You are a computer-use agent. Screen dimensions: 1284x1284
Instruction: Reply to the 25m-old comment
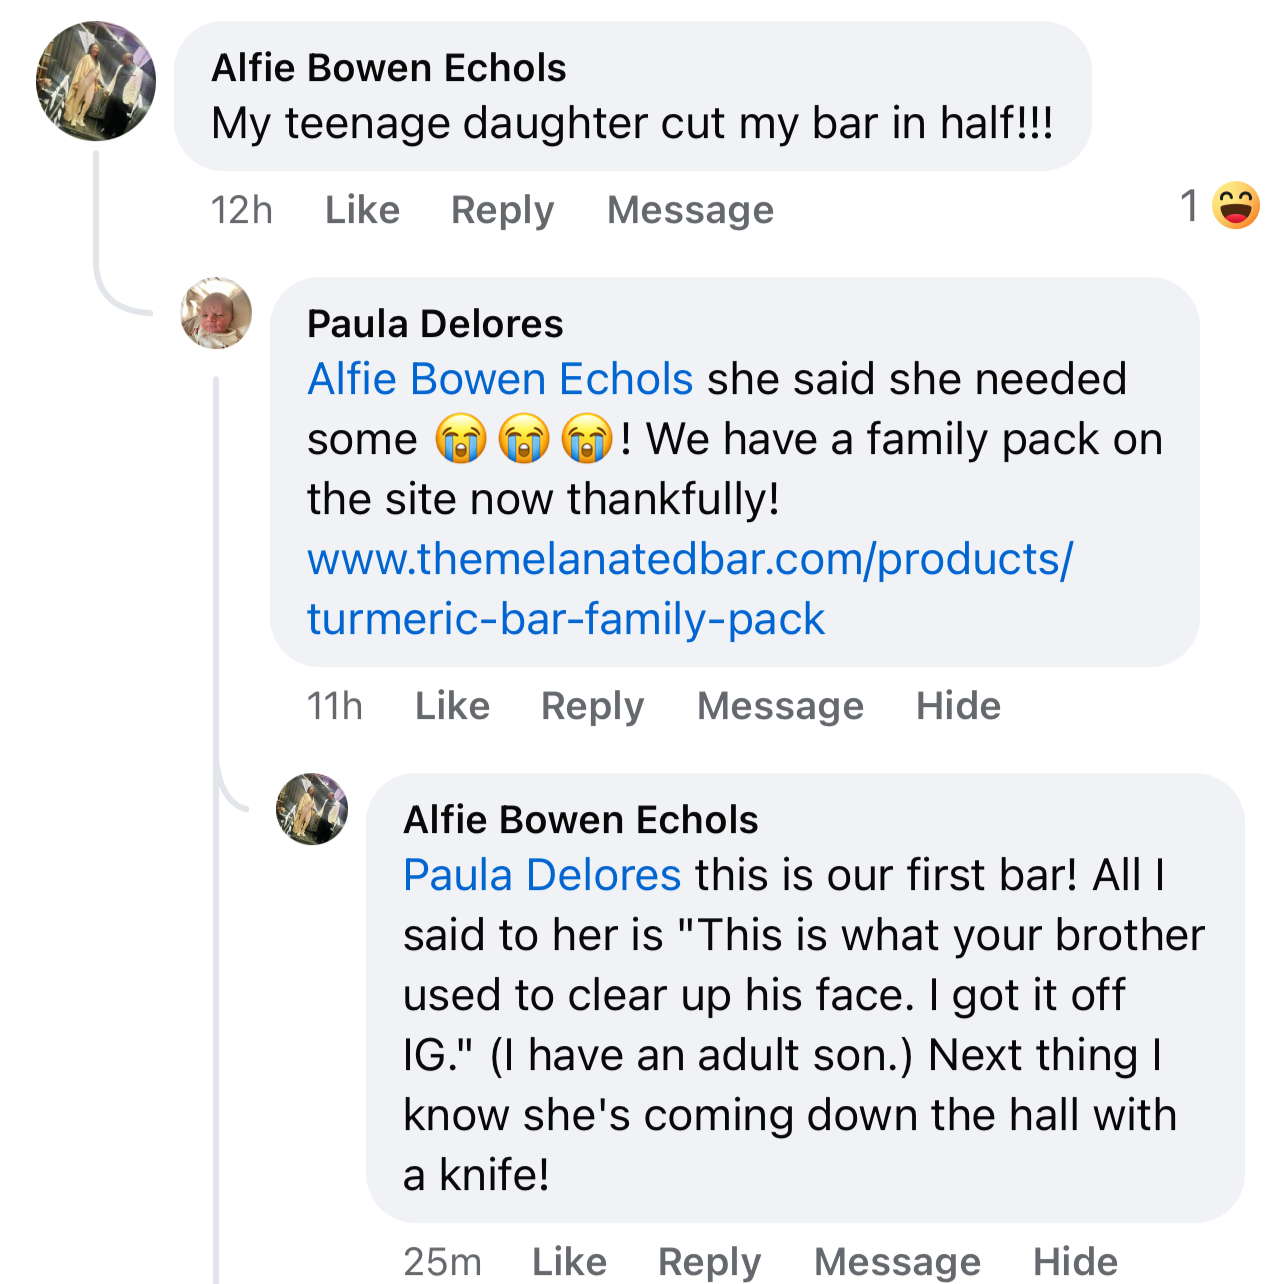pyautogui.click(x=709, y=1261)
